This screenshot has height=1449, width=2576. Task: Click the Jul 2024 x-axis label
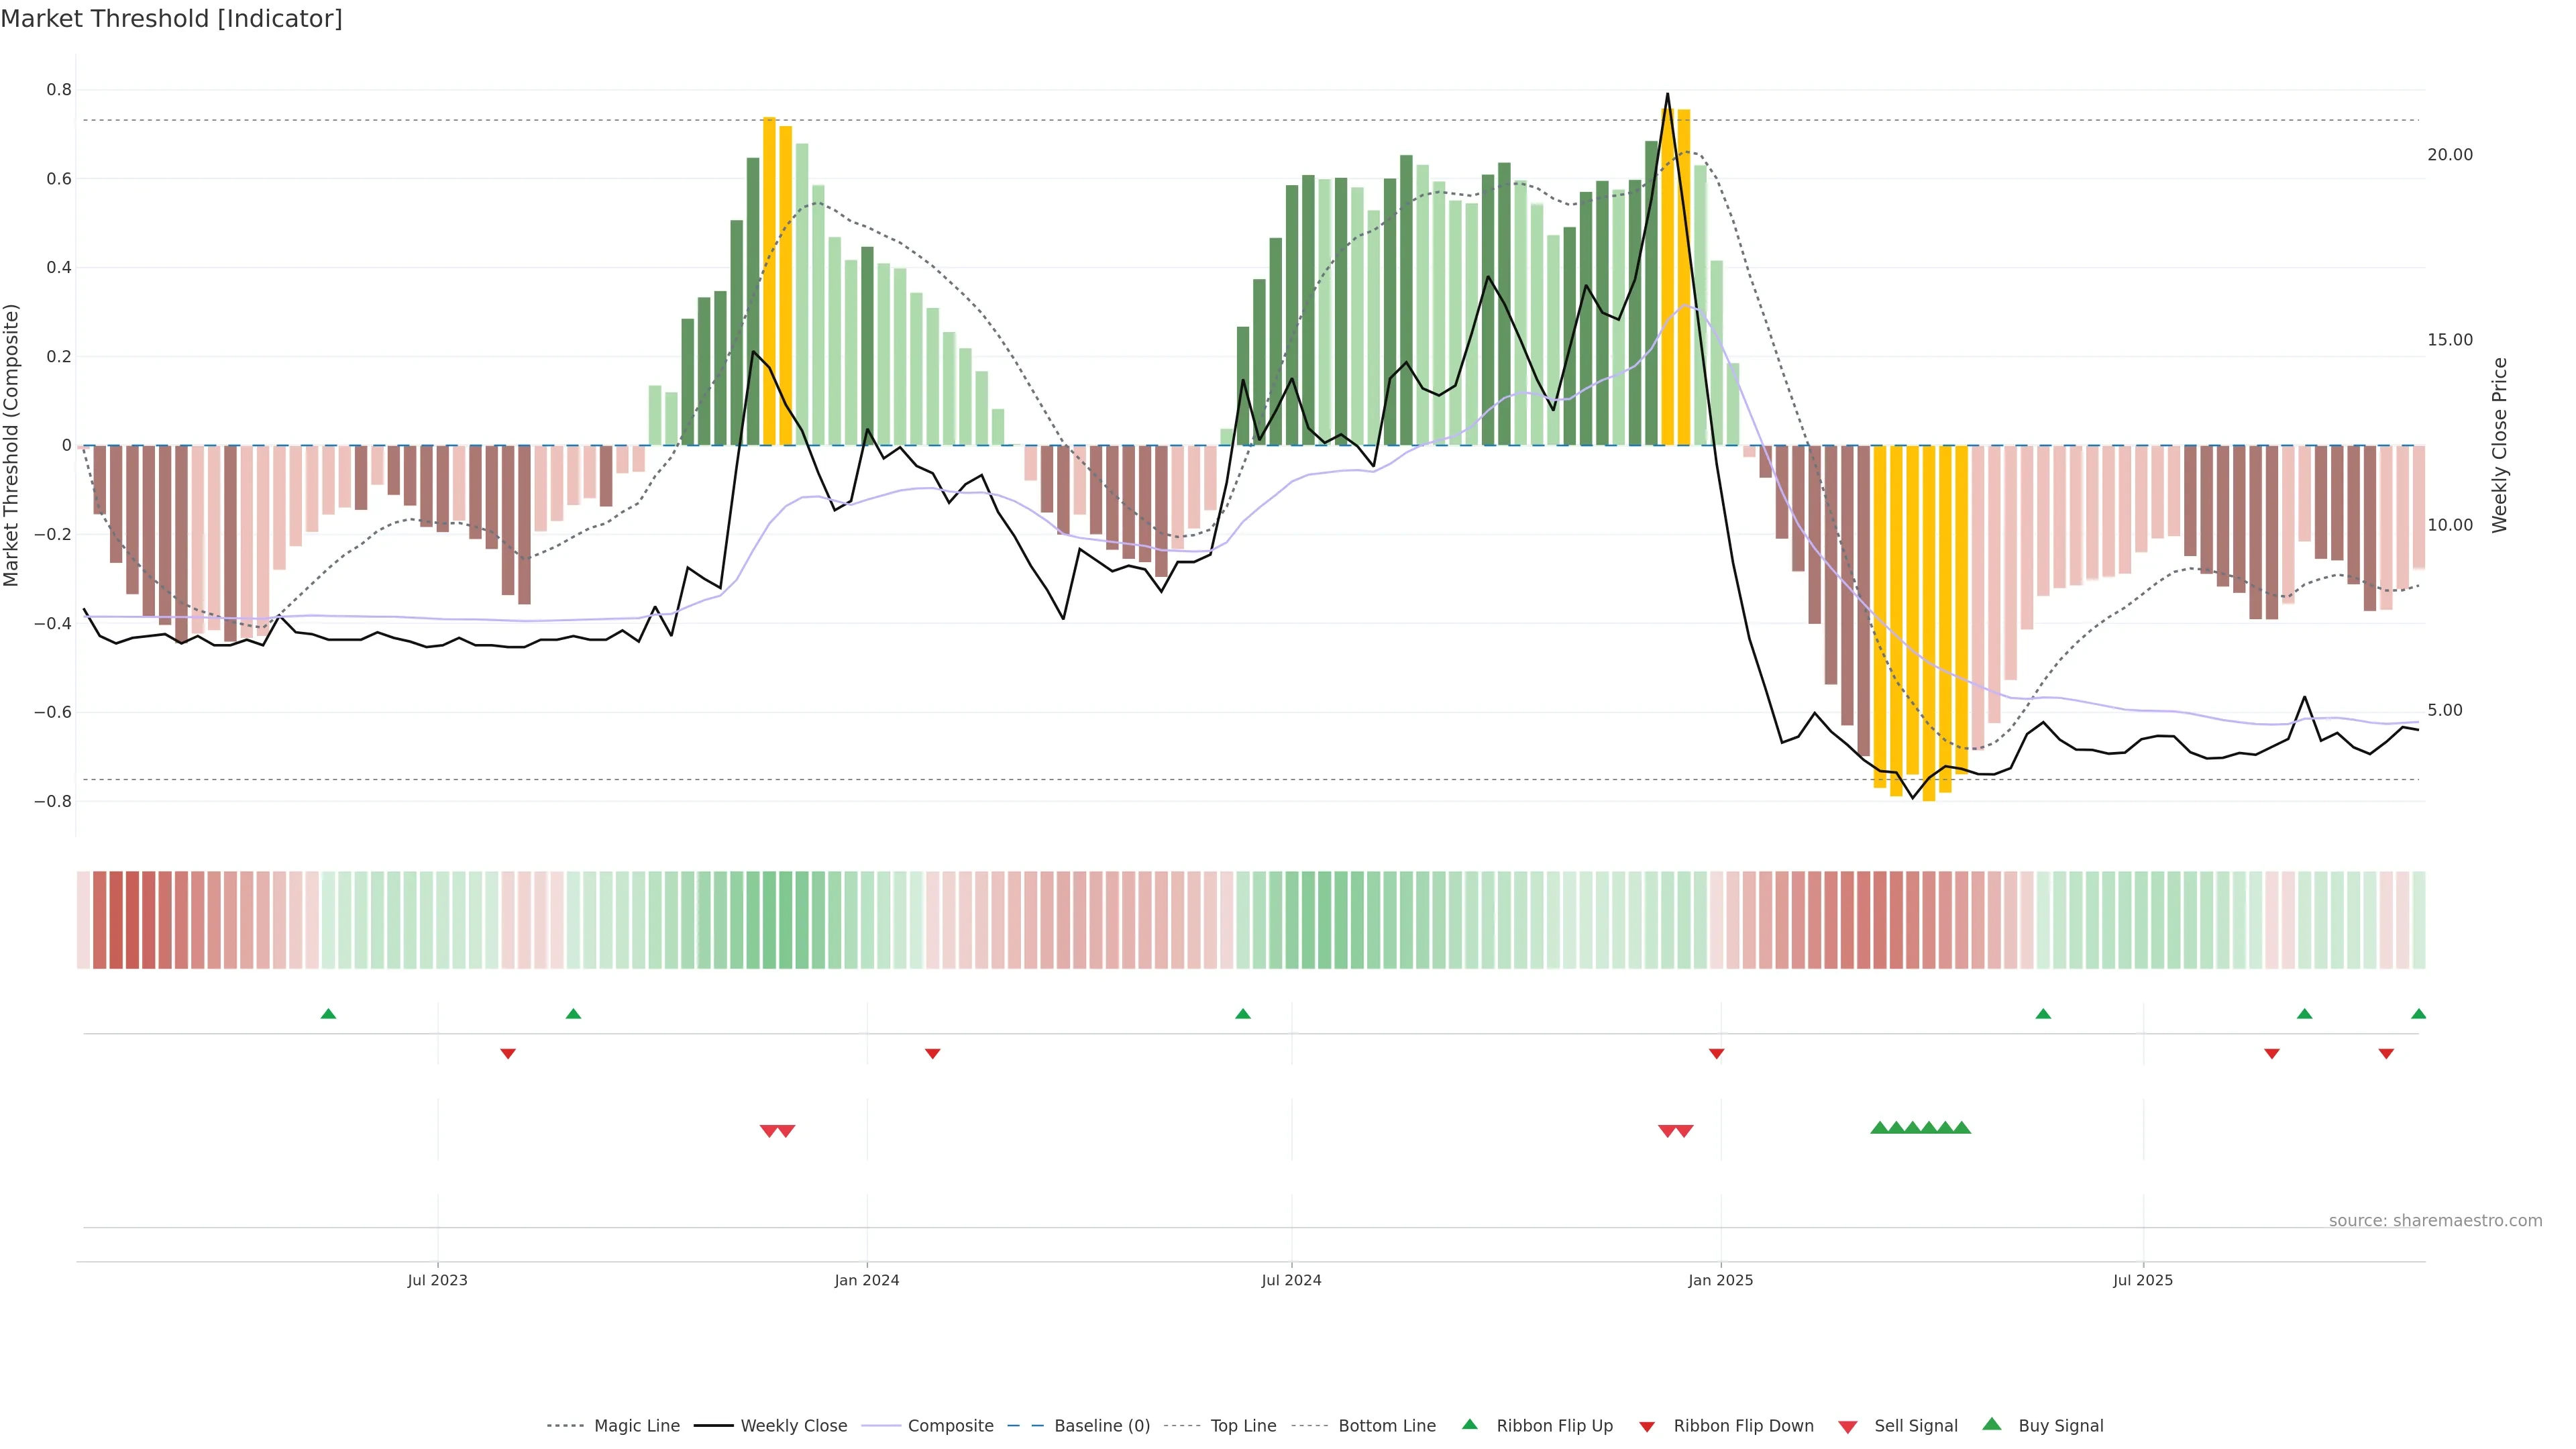(1291, 1280)
